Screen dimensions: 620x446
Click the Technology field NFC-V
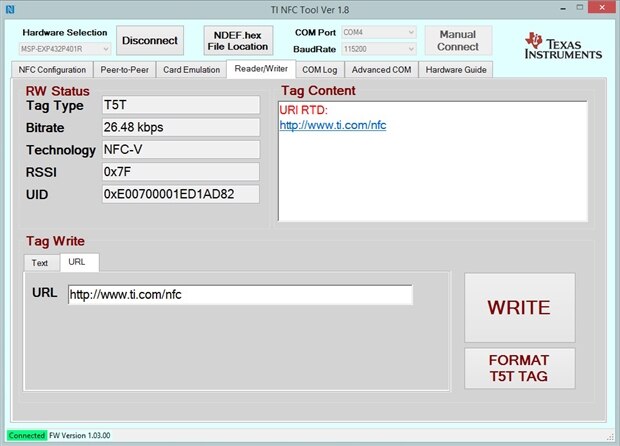tap(181, 149)
